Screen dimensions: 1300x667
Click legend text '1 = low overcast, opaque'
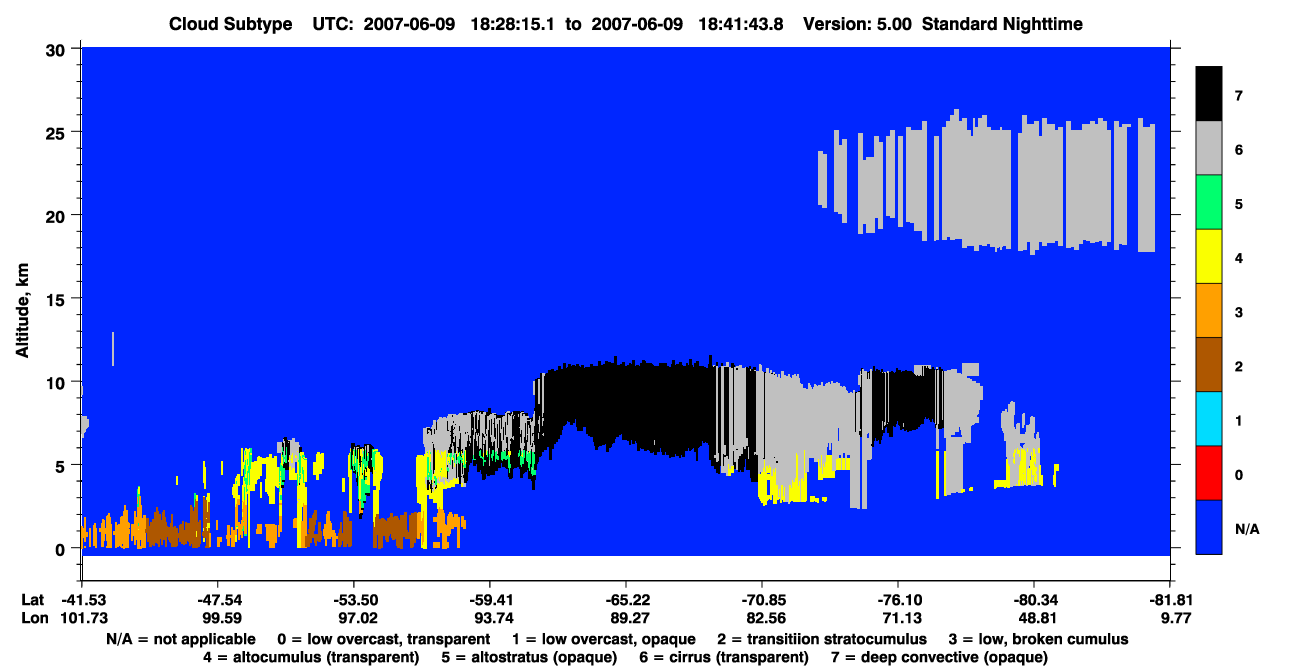605,639
